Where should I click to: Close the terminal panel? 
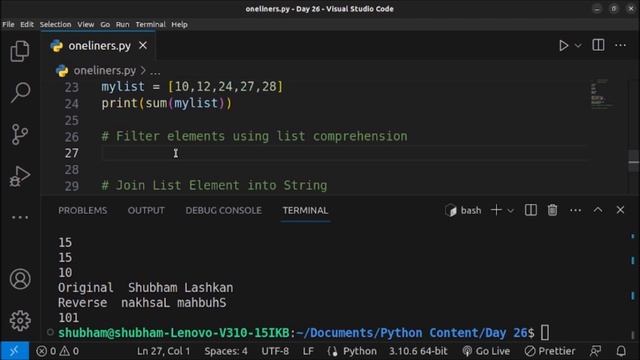coord(620,210)
